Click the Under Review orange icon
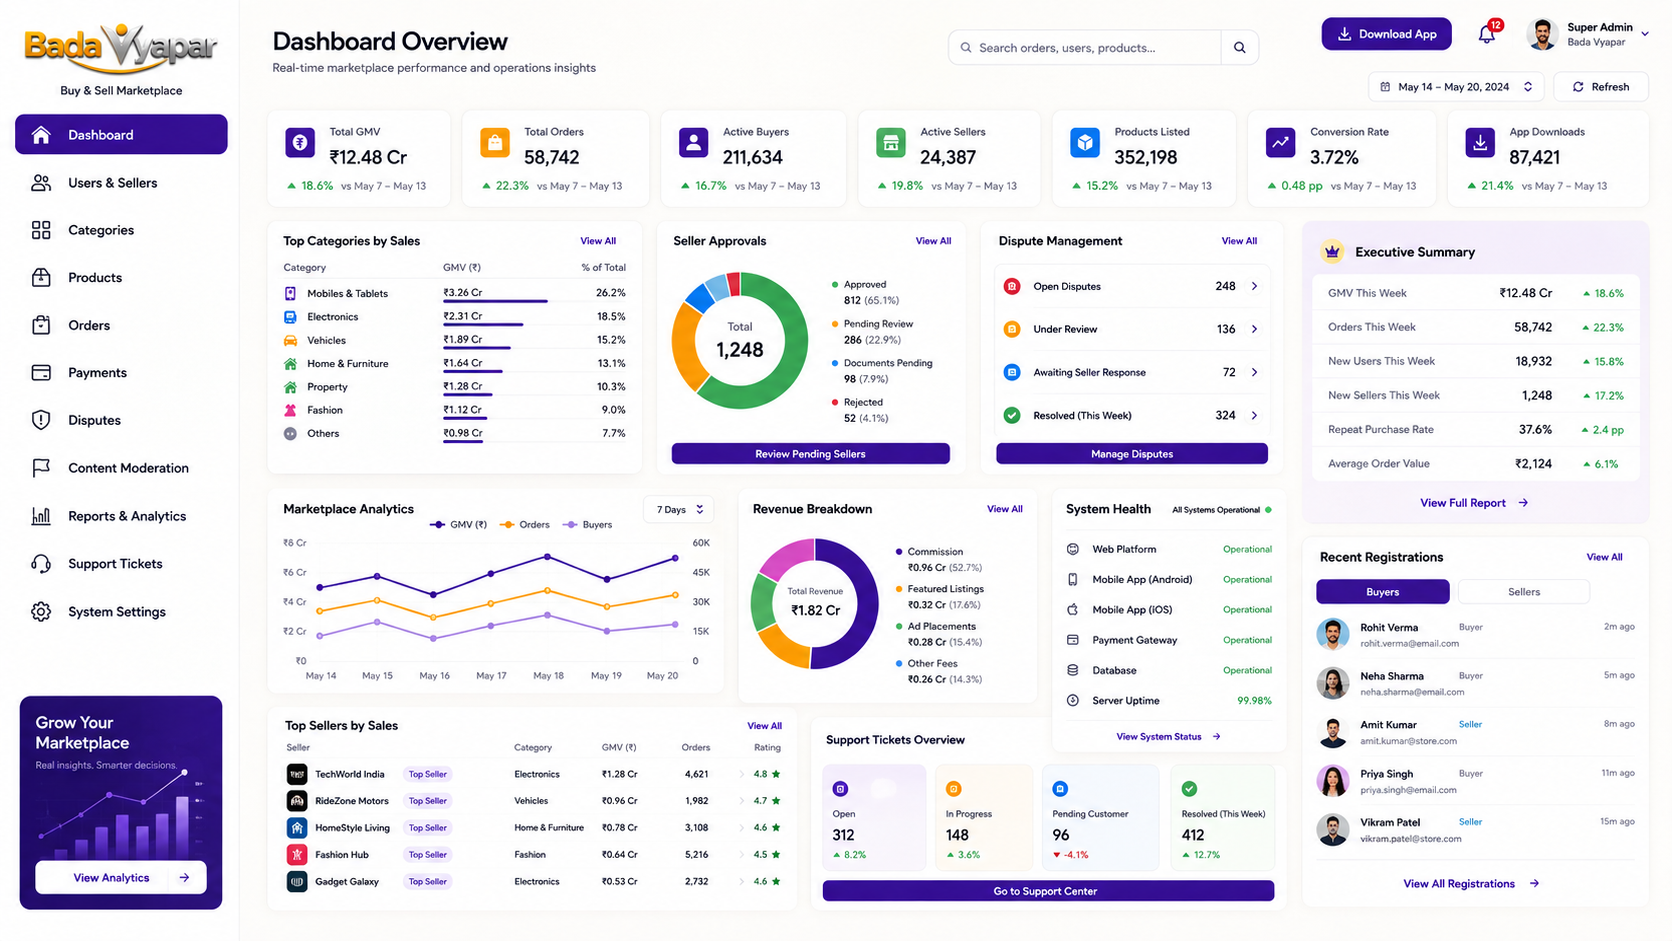Viewport: 1672px width, 941px height. (1012, 329)
